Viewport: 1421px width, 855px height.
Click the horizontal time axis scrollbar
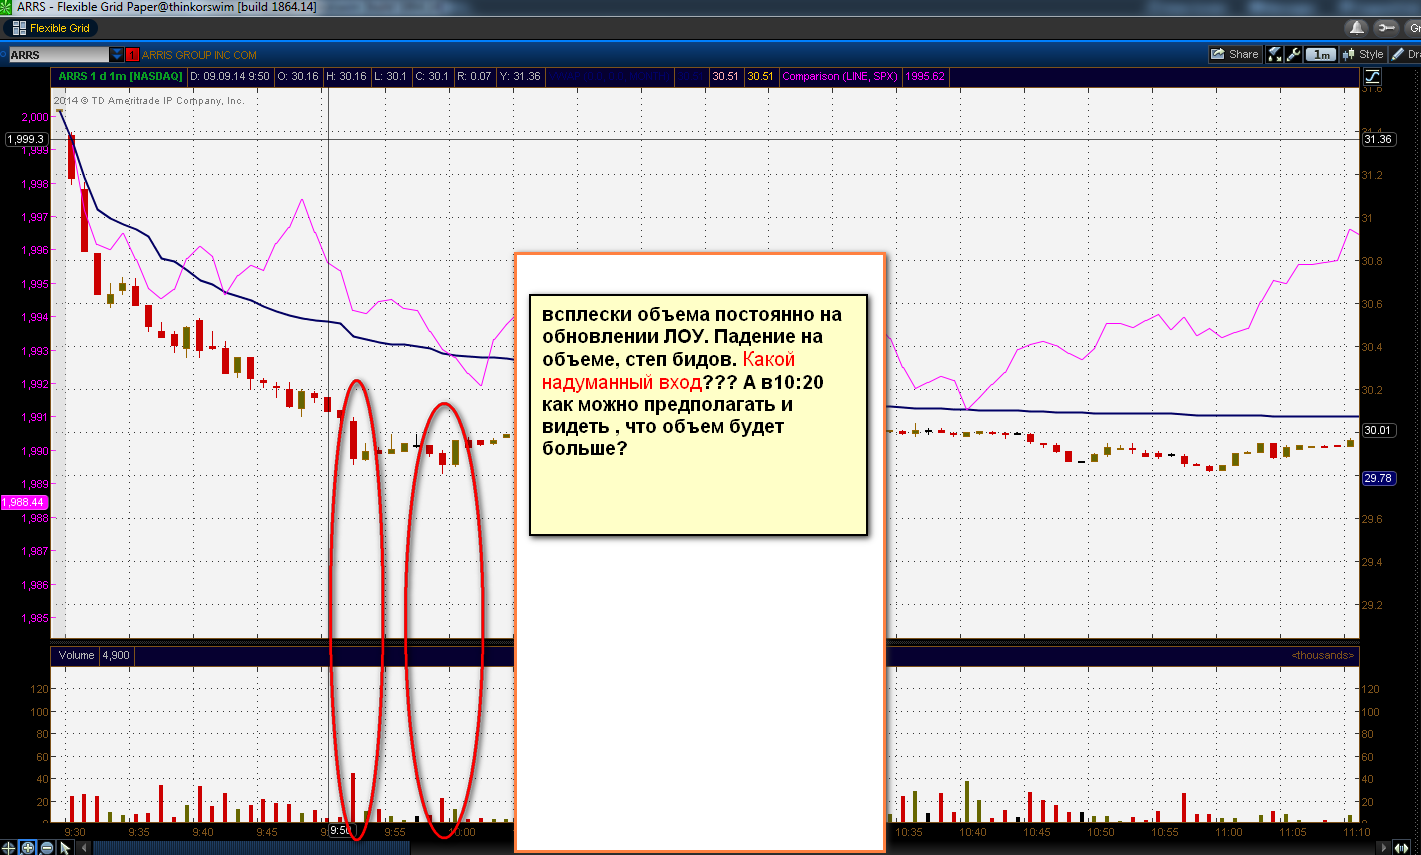(252, 848)
